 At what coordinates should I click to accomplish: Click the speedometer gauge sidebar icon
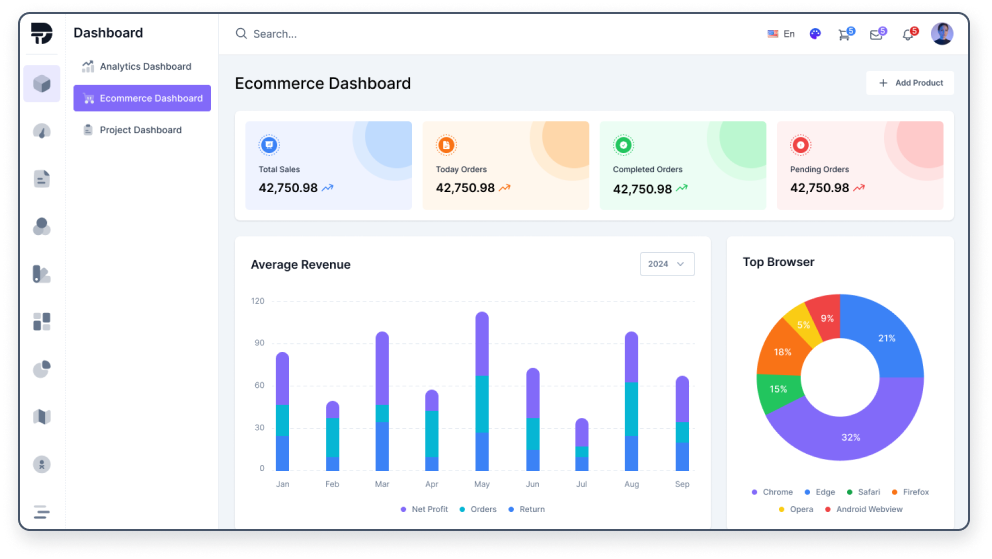click(x=41, y=131)
